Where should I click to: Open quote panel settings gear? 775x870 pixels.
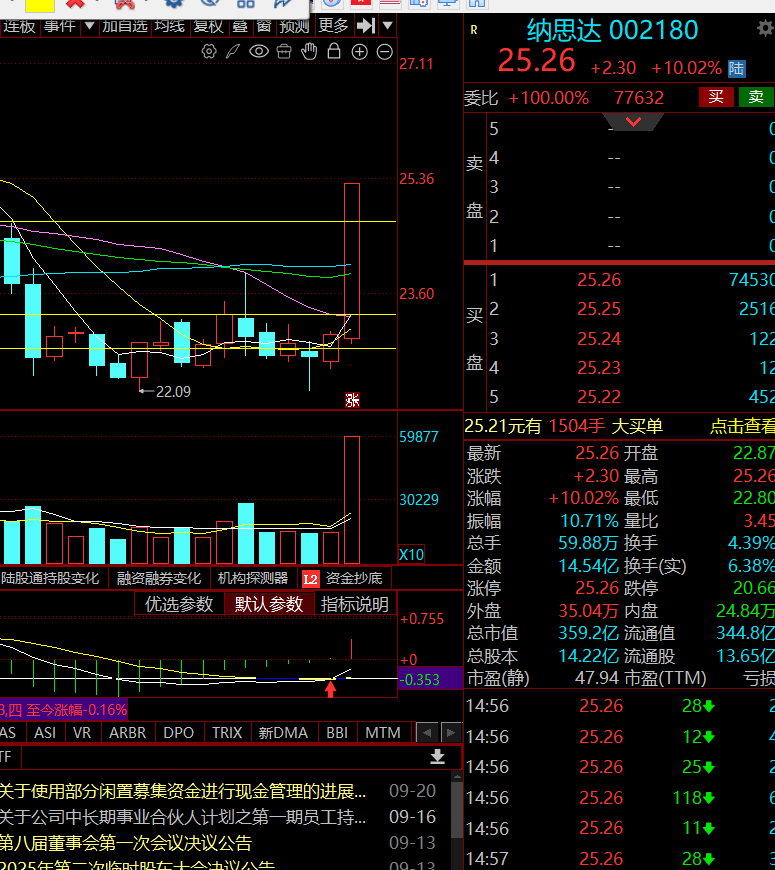point(765,28)
